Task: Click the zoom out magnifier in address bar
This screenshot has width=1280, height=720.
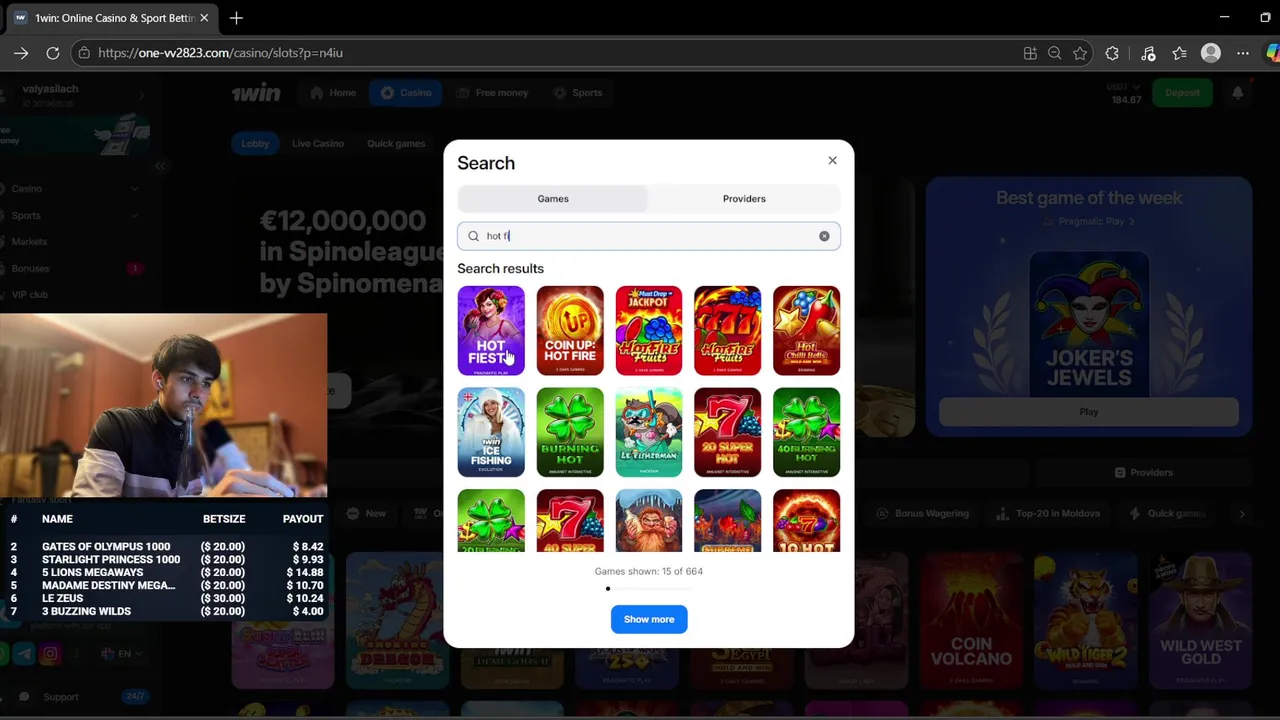Action: point(1054,53)
